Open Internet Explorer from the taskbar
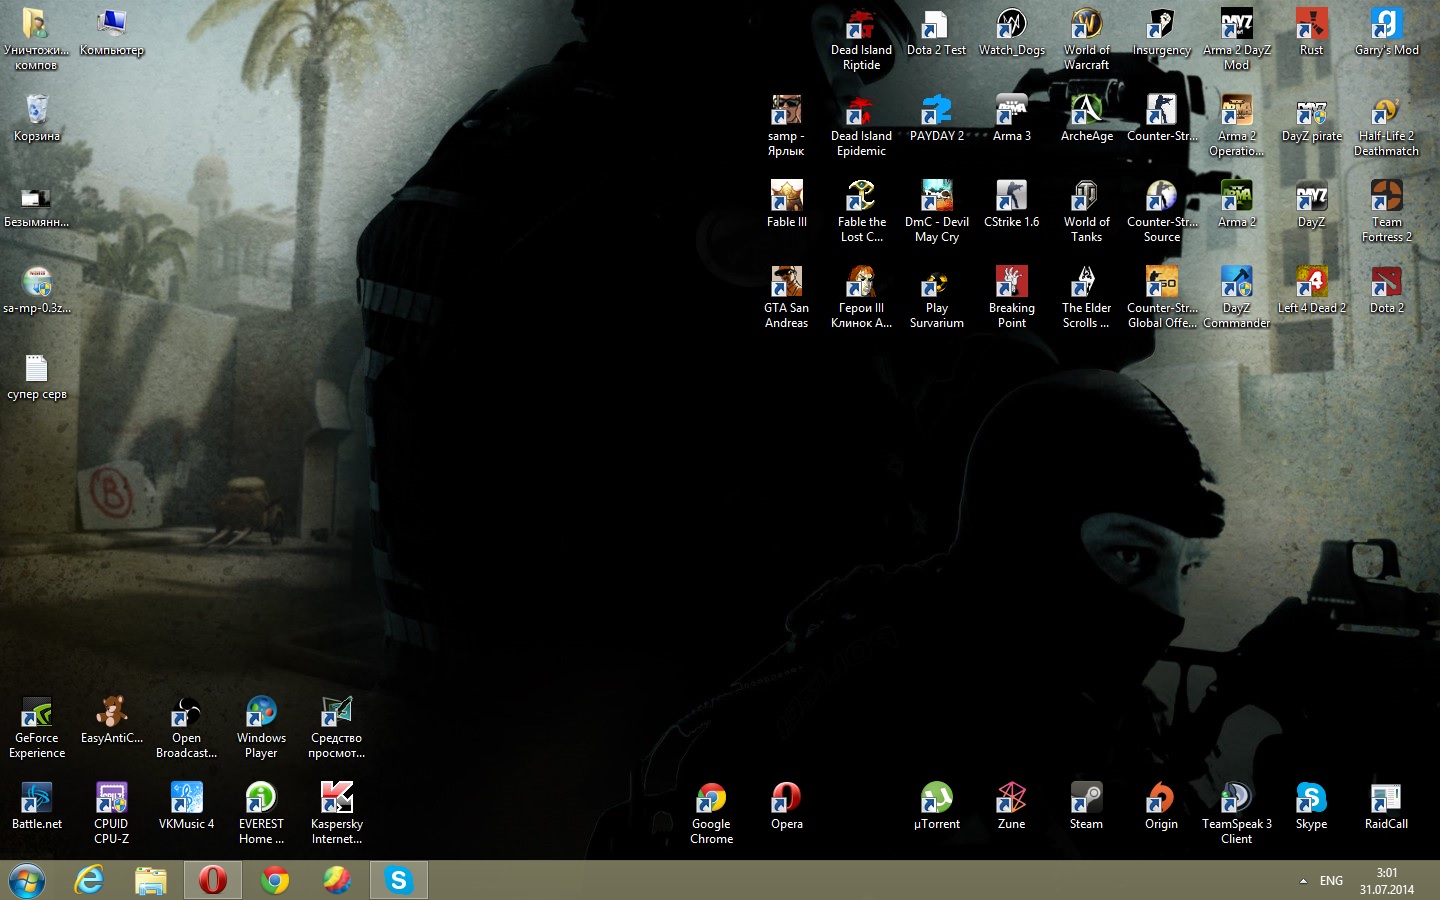Viewport: 1440px width, 900px height. coord(89,880)
